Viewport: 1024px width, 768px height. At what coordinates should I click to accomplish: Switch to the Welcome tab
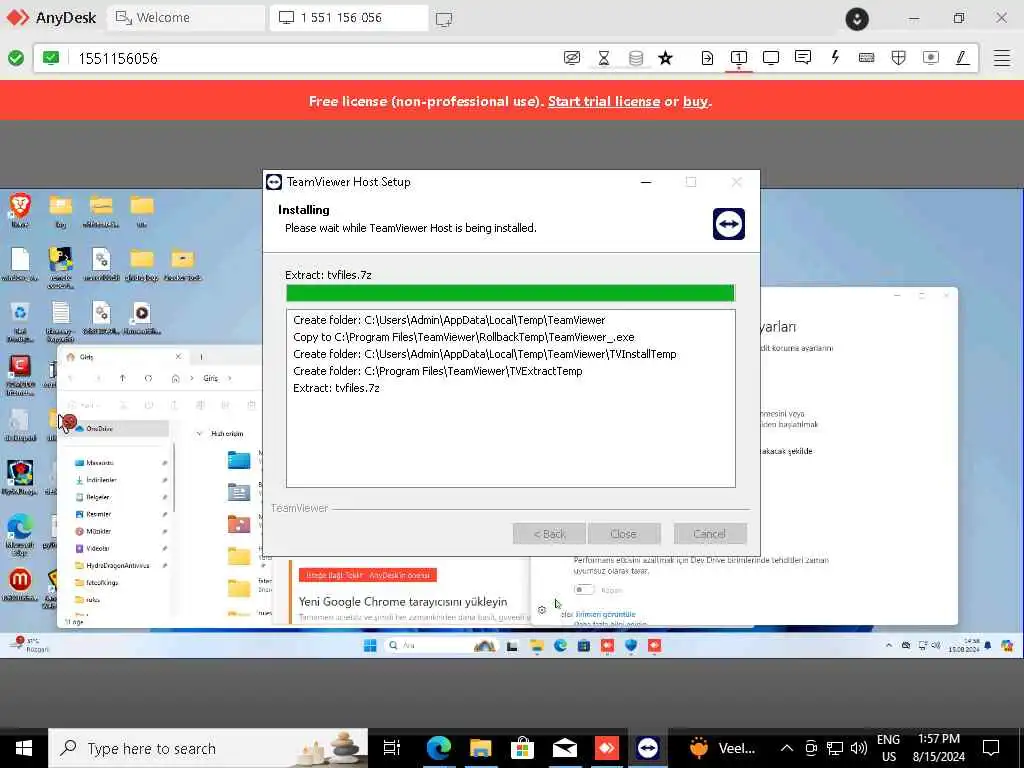pos(186,18)
